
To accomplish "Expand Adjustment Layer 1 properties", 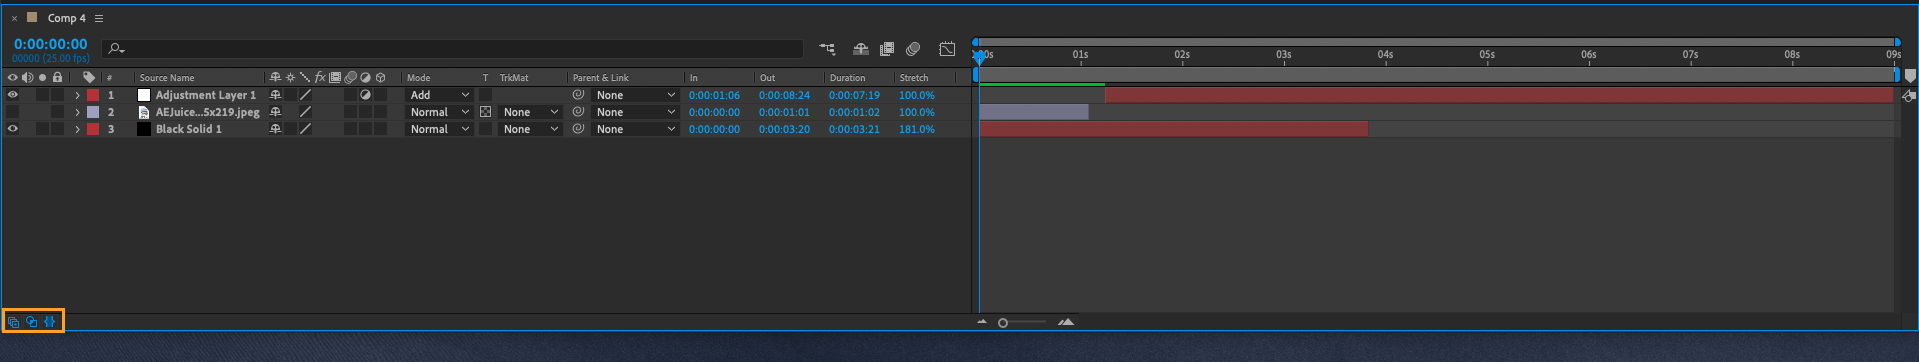I will [x=77, y=95].
